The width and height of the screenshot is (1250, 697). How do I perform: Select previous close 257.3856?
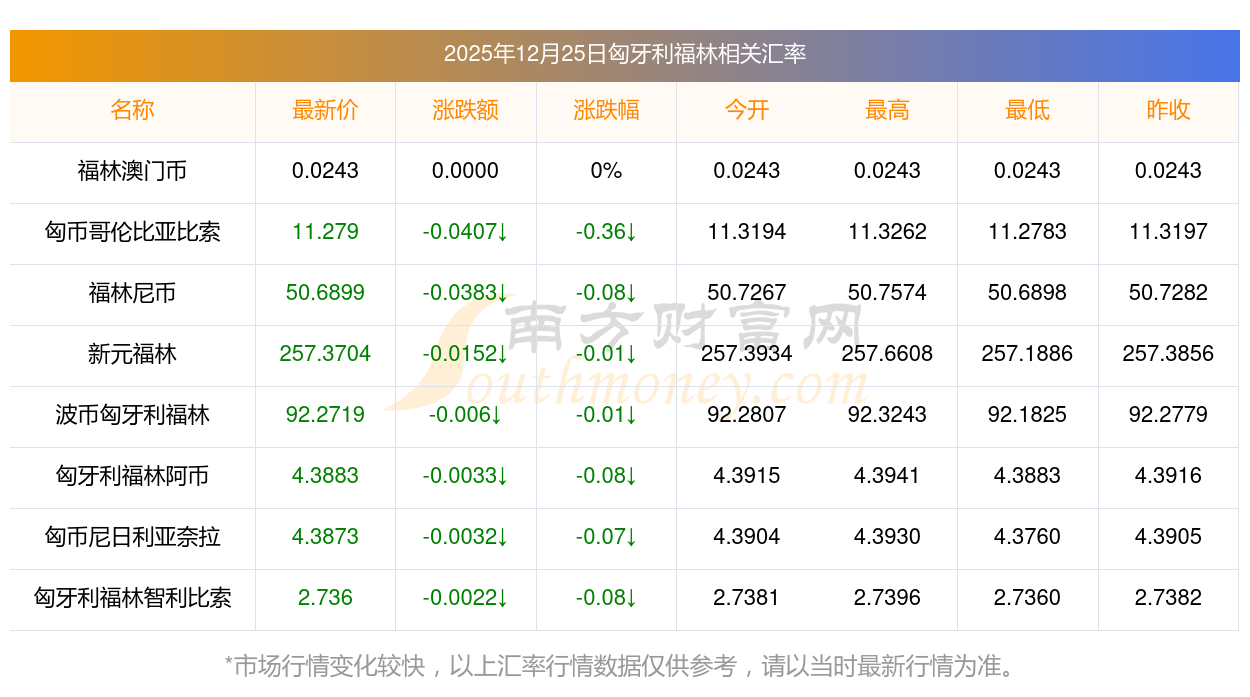(1168, 354)
